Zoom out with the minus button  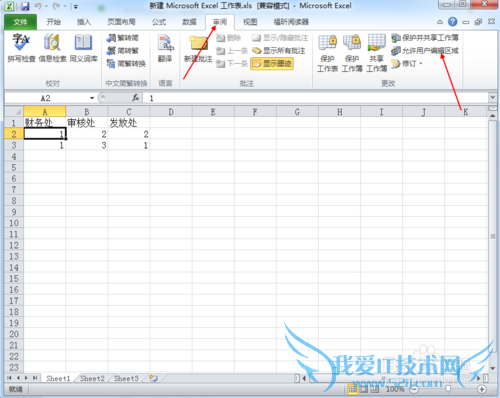[x=414, y=389]
